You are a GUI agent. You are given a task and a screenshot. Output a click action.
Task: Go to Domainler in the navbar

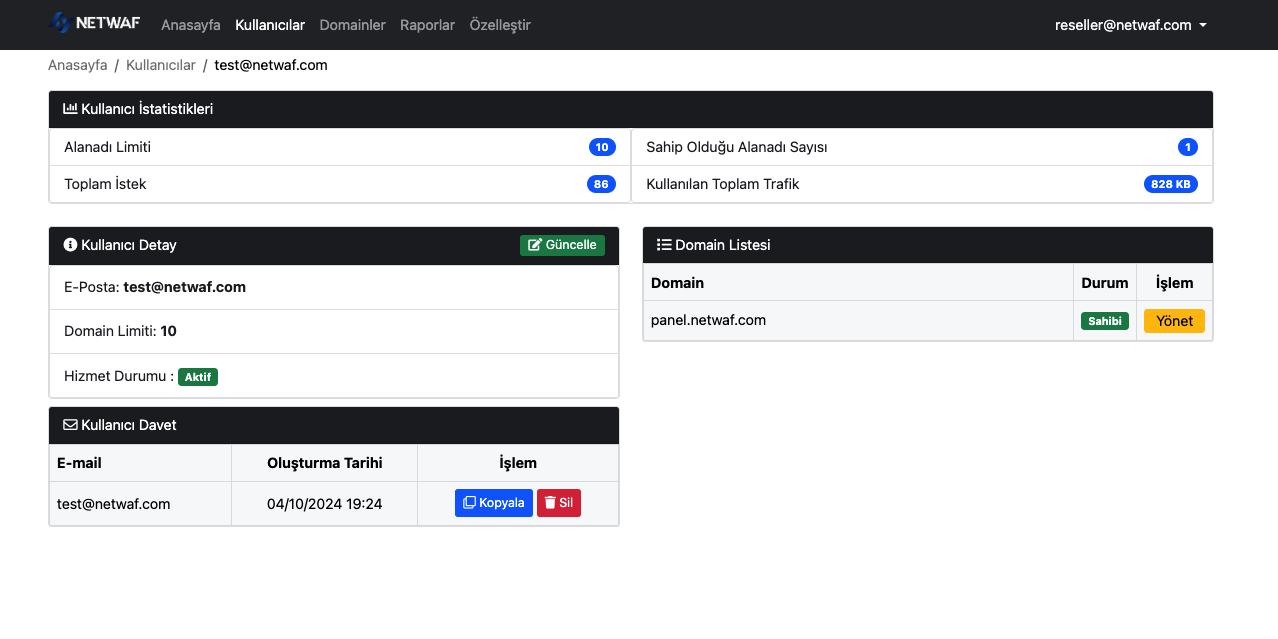click(x=352, y=25)
